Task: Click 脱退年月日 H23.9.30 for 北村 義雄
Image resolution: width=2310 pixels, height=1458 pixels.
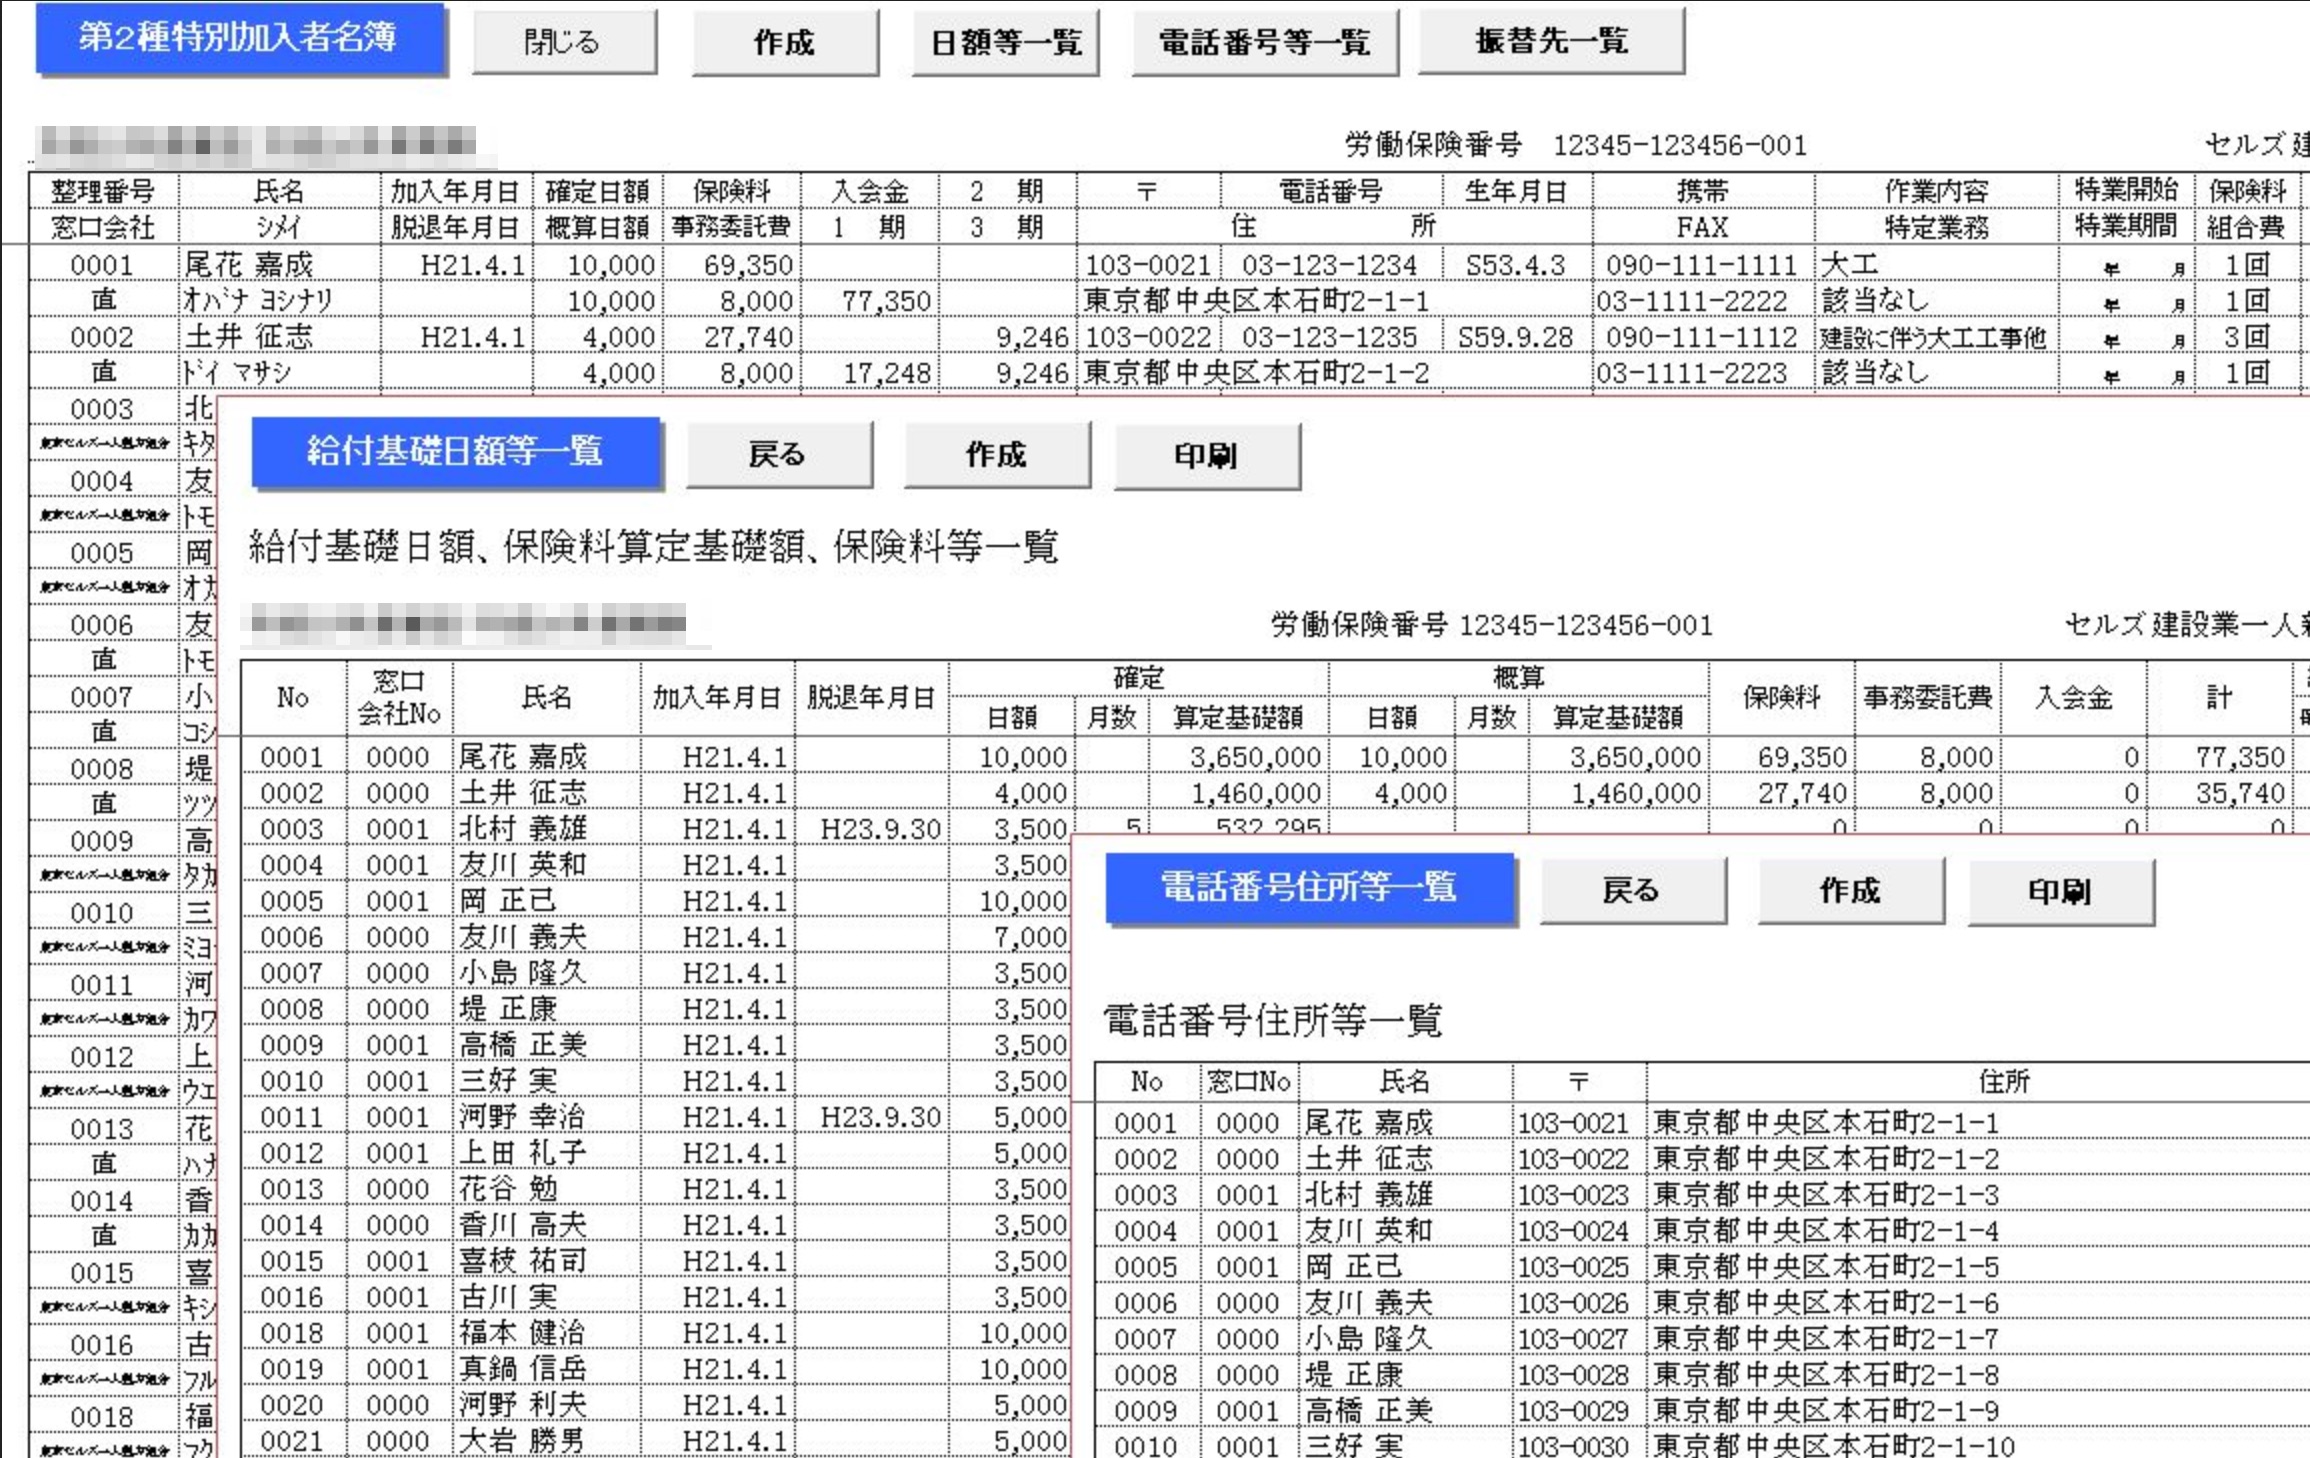Action: (880, 829)
